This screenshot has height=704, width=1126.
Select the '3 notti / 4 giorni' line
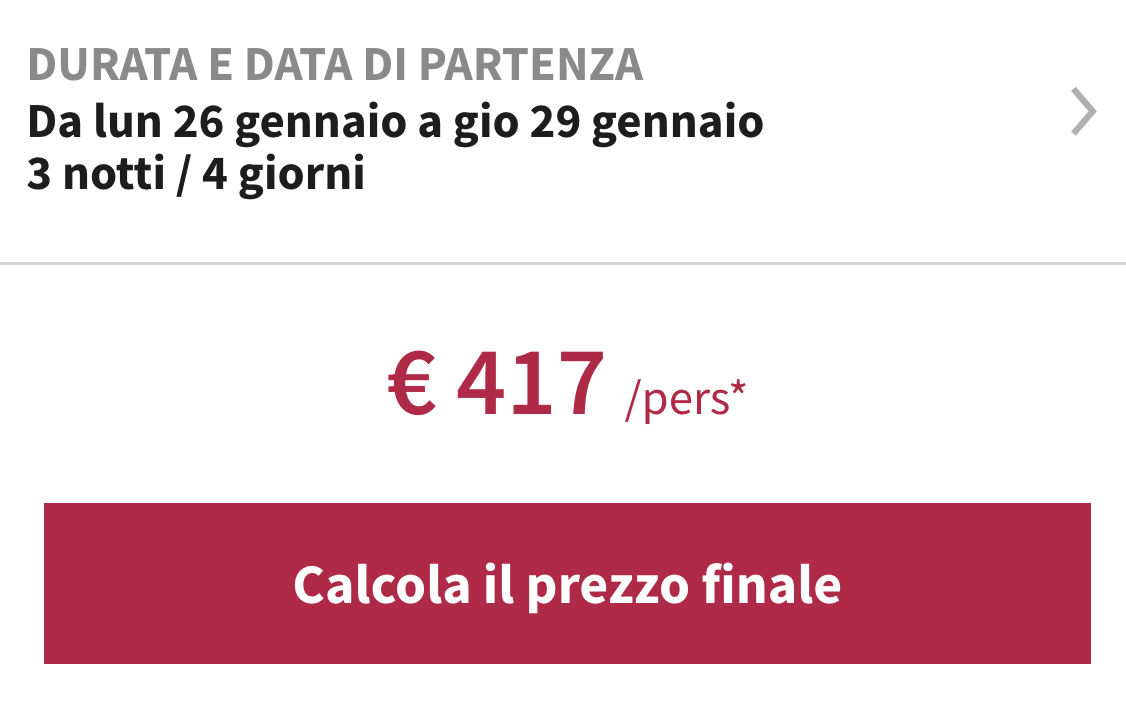195,175
